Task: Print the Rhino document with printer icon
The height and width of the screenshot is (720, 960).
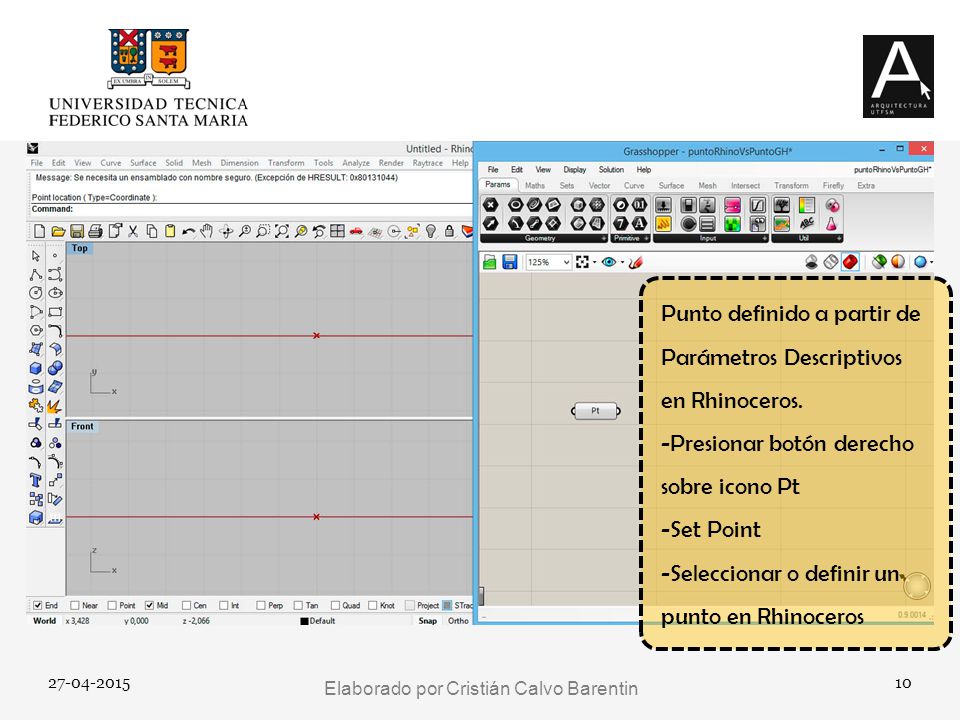Action: click(x=95, y=231)
